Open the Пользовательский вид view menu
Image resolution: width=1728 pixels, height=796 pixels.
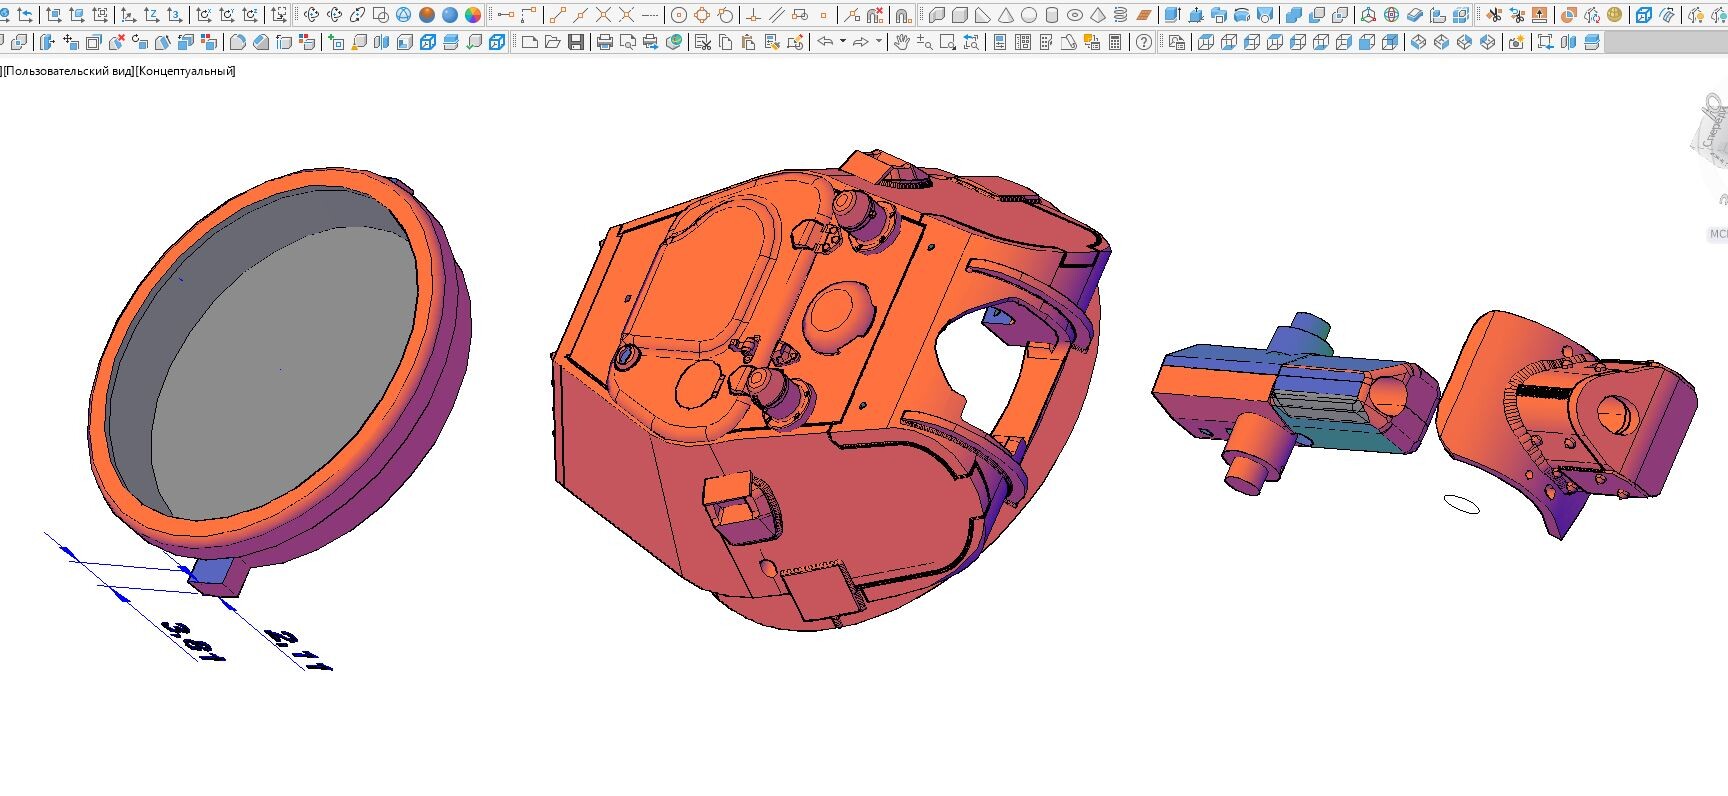tap(68, 71)
